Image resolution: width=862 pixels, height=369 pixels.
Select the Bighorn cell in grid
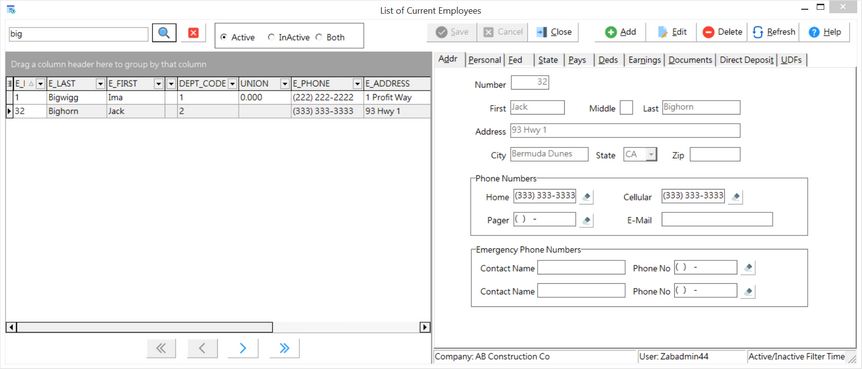click(x=76, y=111)
